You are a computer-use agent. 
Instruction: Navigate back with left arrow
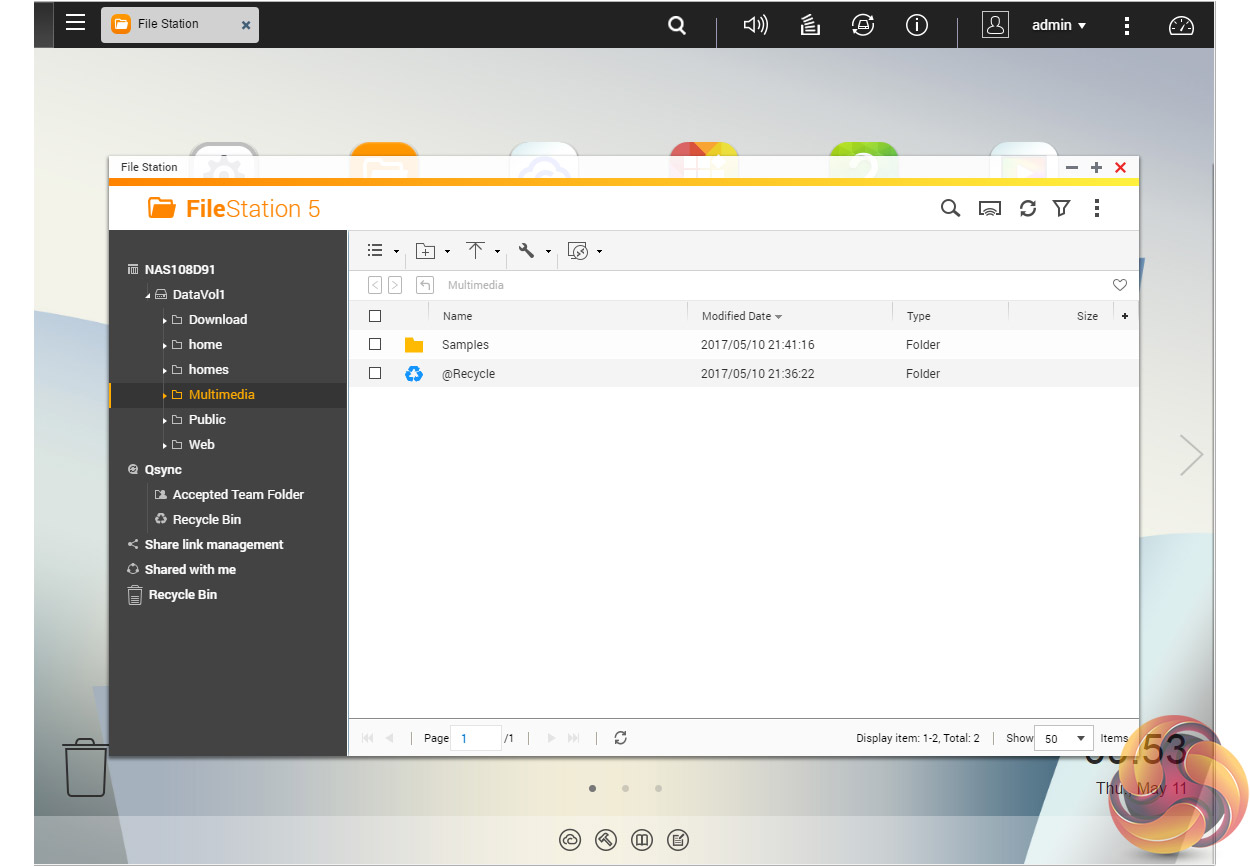(375, 285)
